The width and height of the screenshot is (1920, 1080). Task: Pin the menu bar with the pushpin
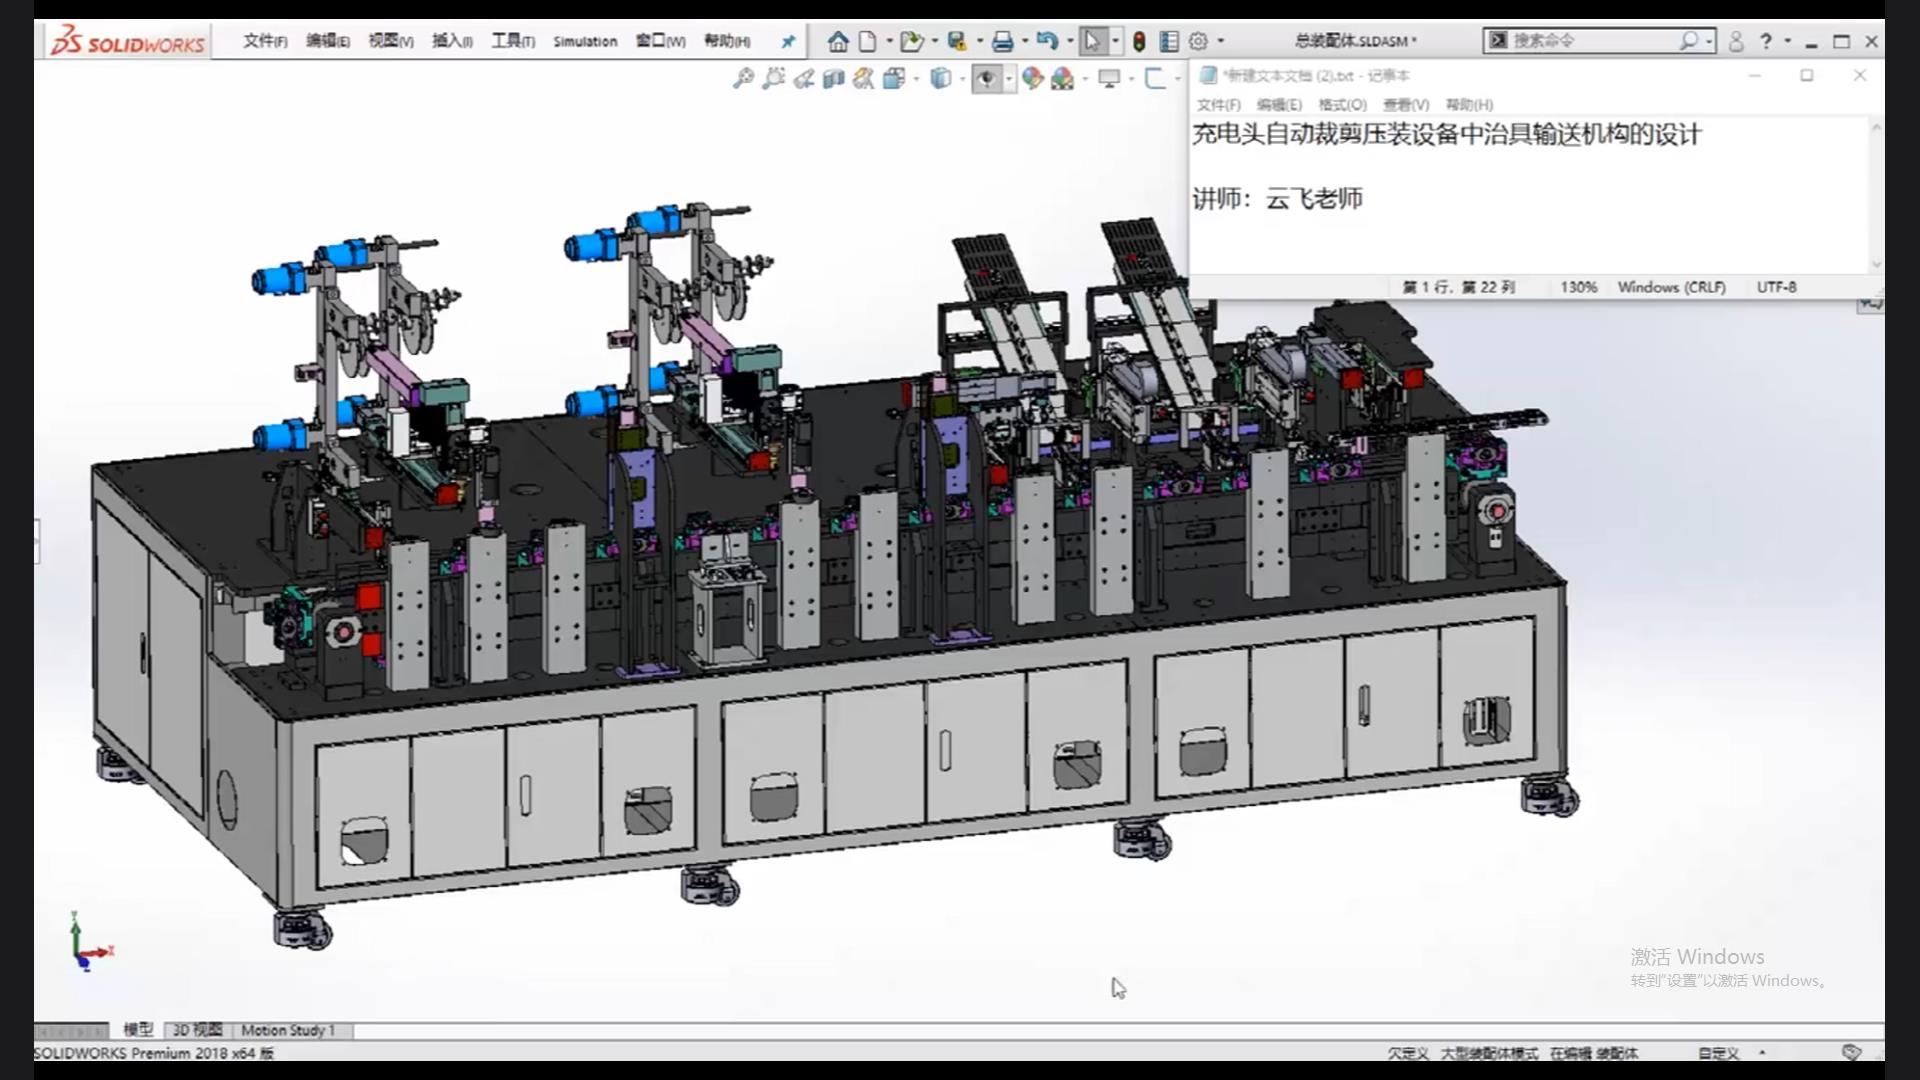point(788,41)
